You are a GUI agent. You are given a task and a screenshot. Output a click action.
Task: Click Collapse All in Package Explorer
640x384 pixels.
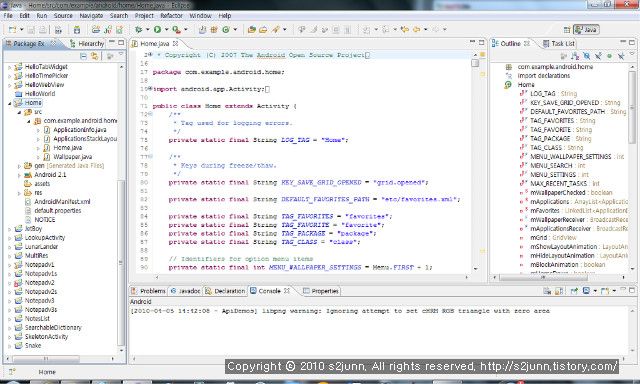(83, 56)
